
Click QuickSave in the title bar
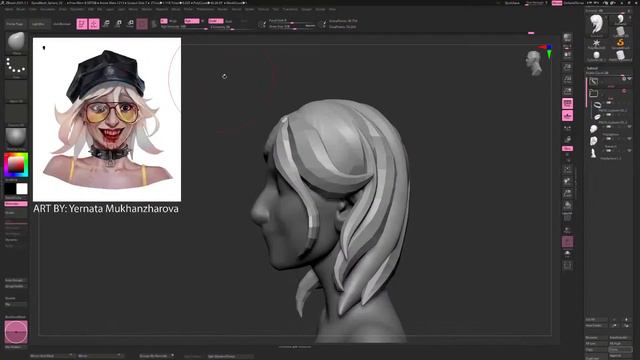[x=513, y=3]
